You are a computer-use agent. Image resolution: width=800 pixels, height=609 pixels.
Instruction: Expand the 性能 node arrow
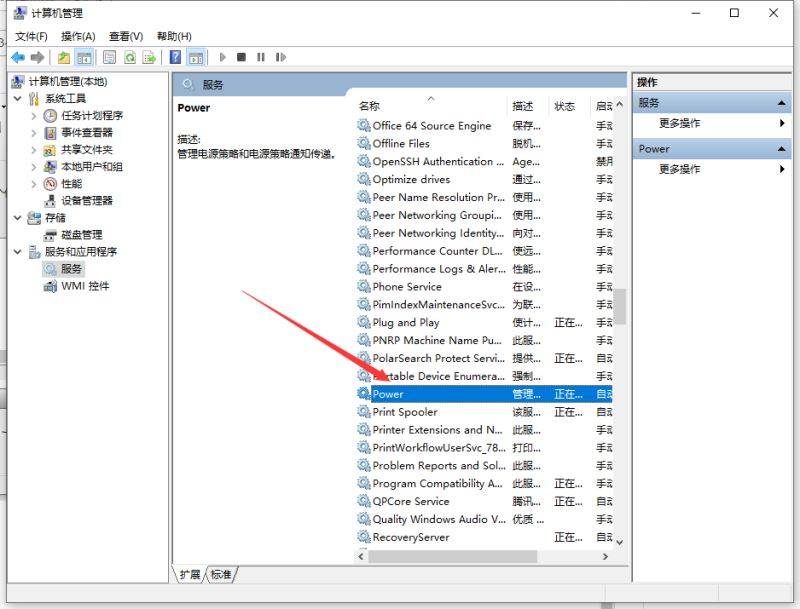pyautogui.click(x=34, y=184)
